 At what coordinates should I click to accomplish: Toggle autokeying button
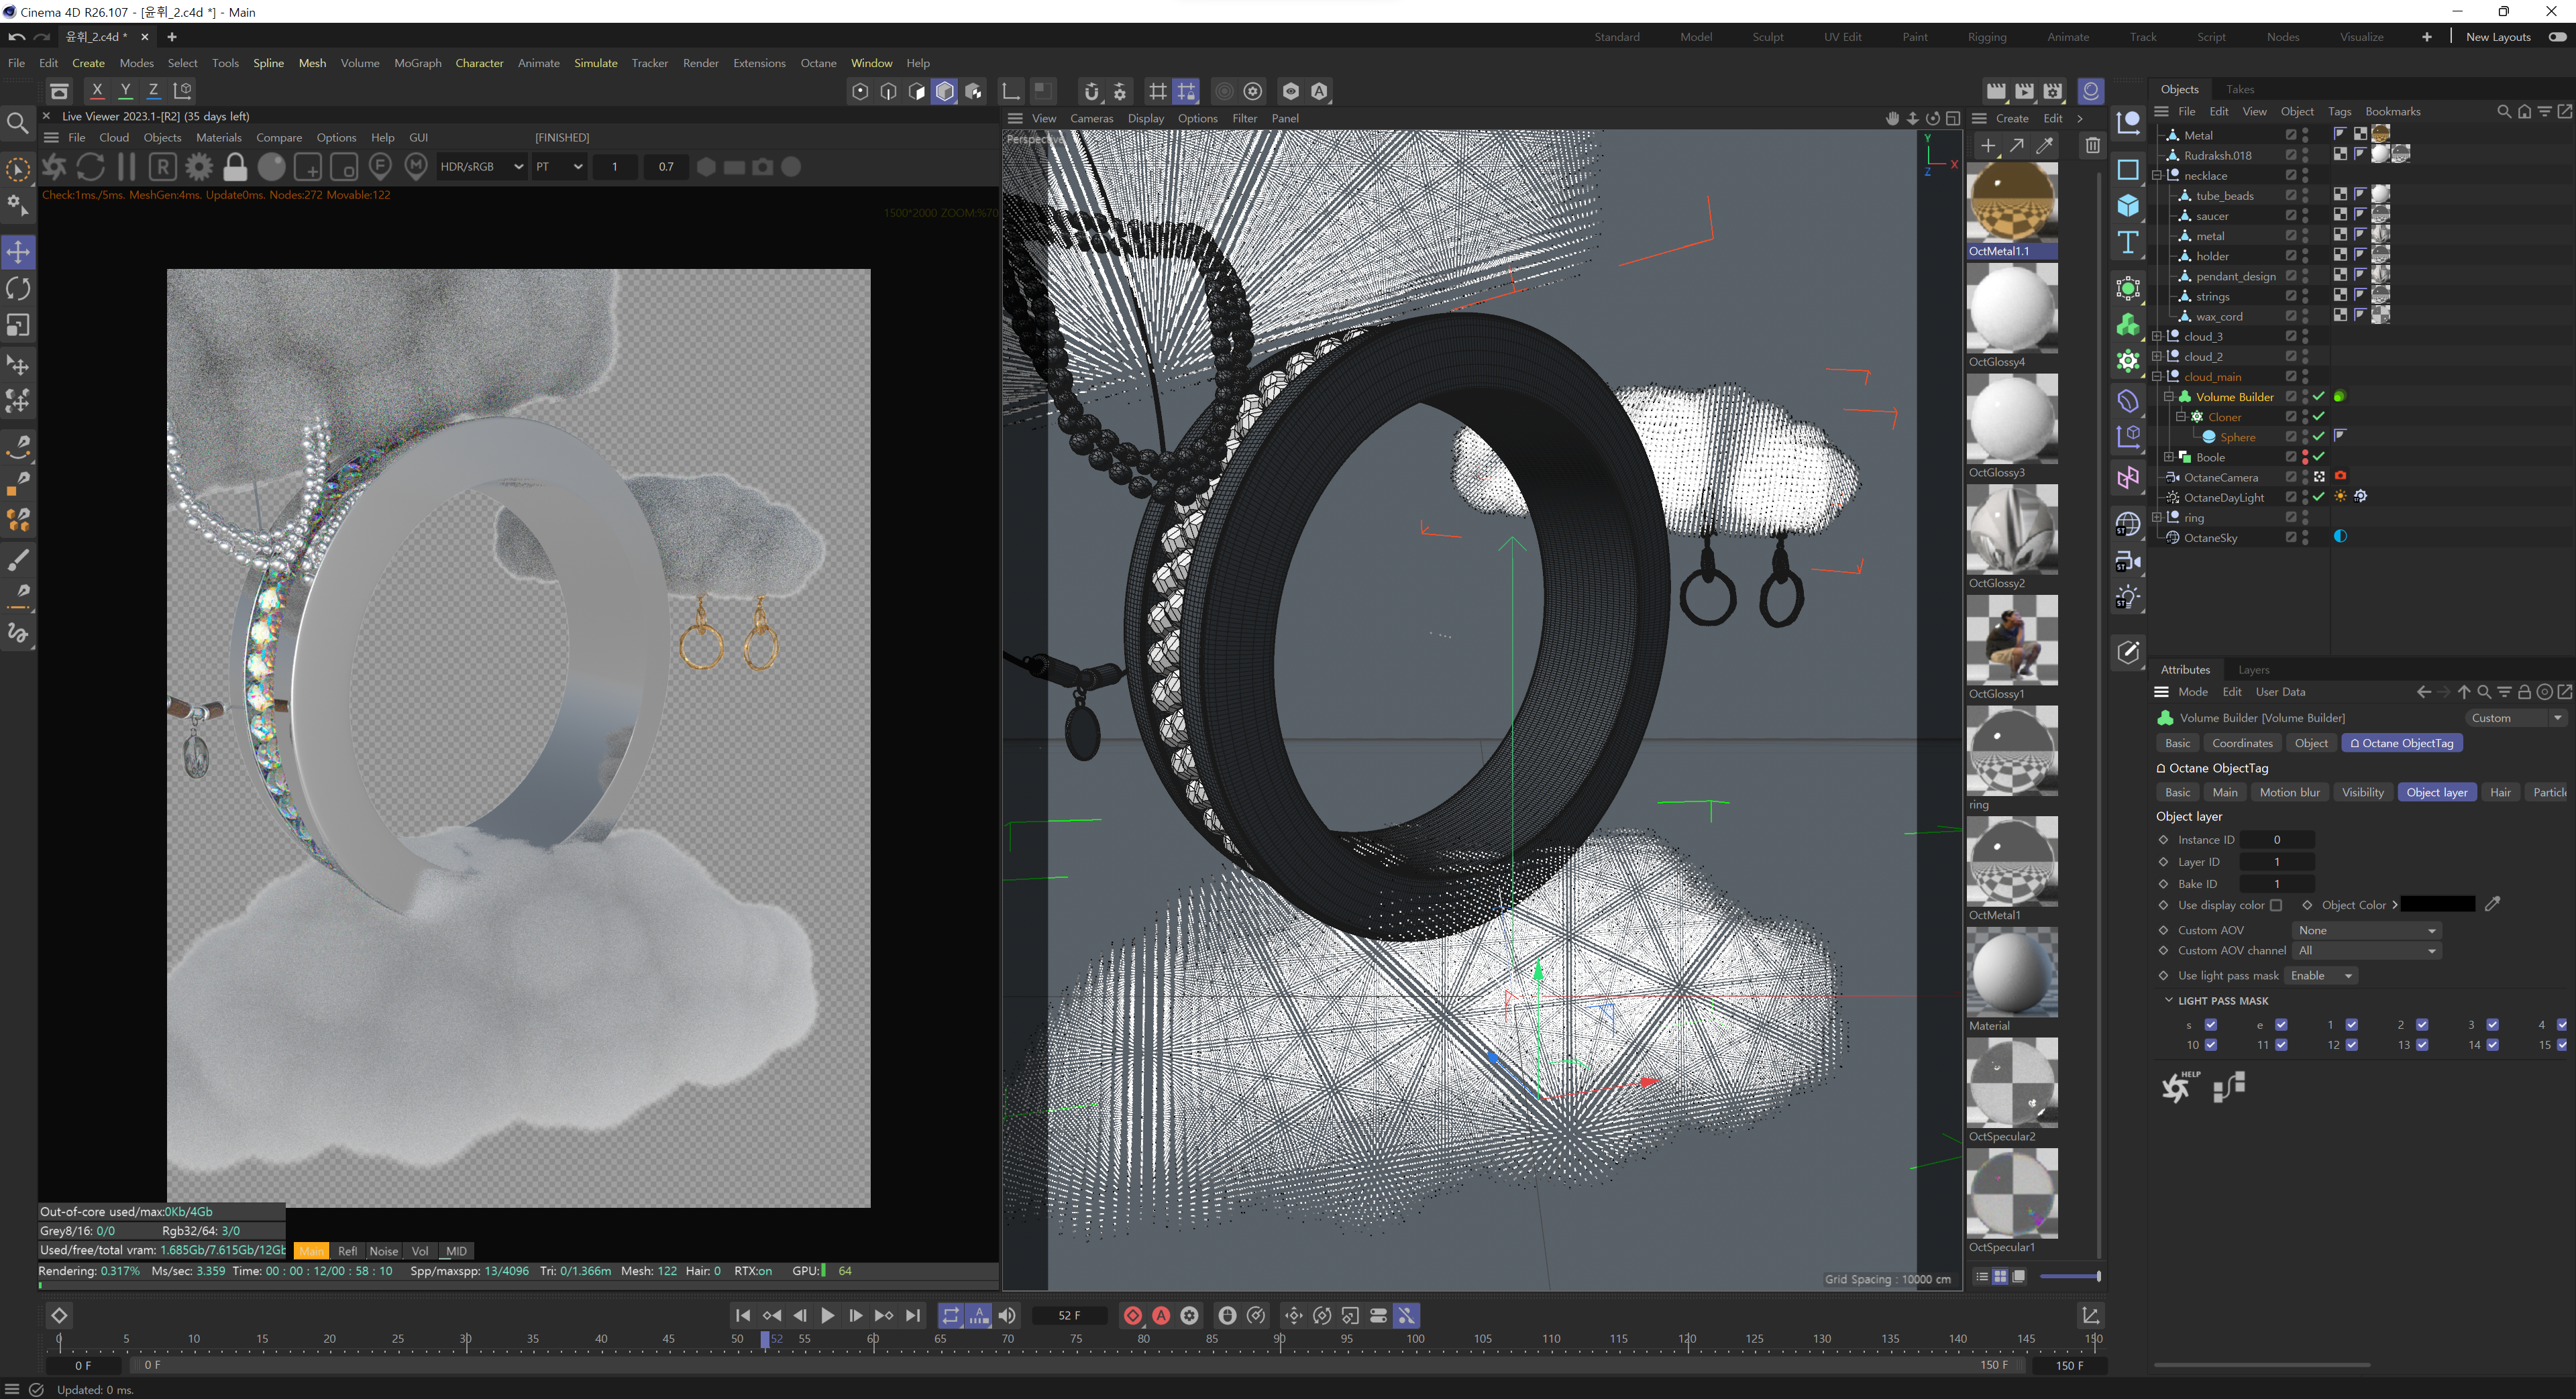point(1161,1316)
